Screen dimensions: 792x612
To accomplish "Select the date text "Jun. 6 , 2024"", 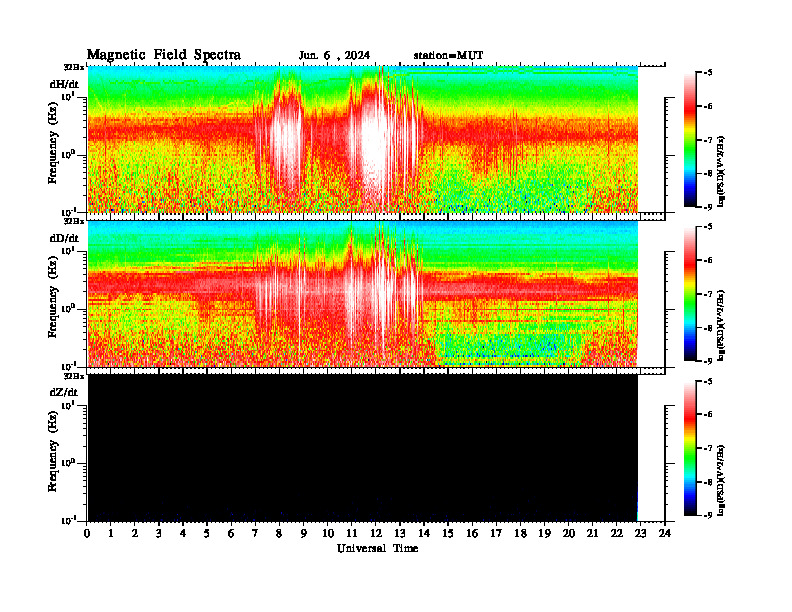I will pyautogui.click(x=334, y=56).
